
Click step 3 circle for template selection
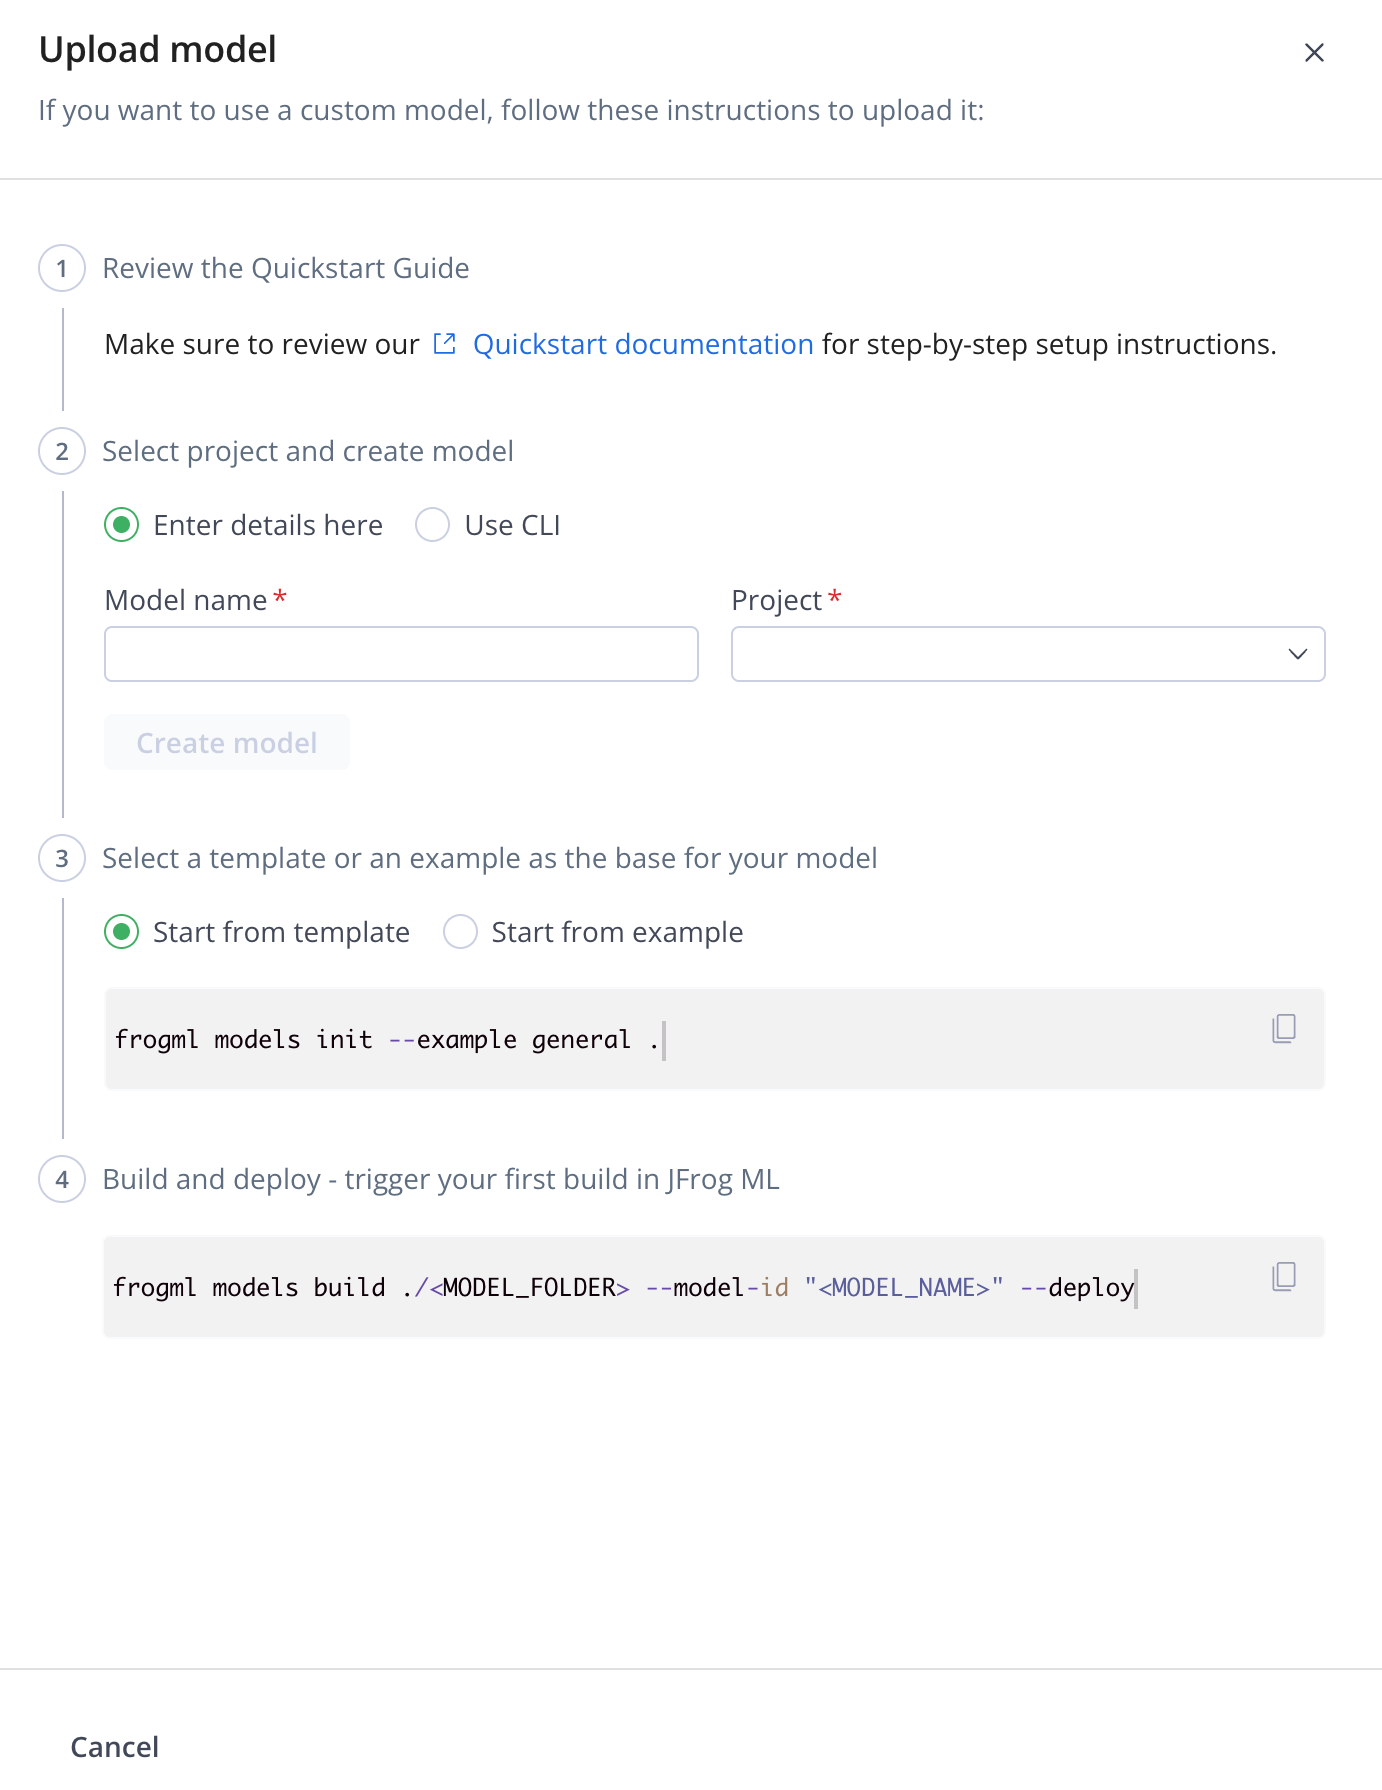click(x=62, y=858)
